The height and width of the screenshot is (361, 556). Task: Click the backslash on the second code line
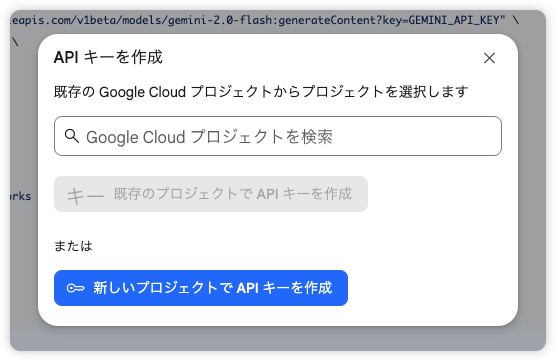(15, 42)
